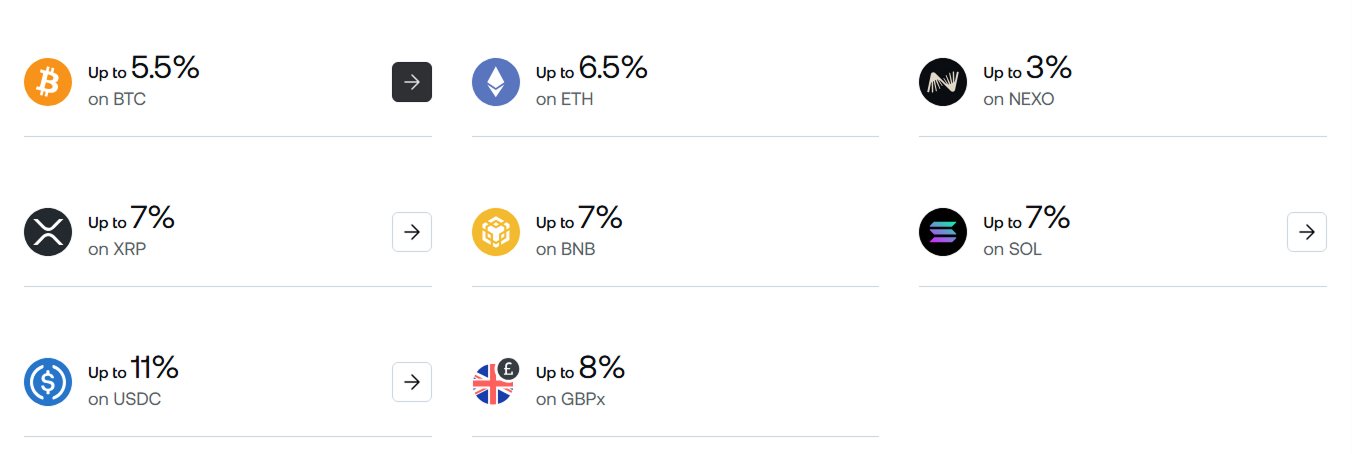Click the 'on XRP' label text
This screenshot has width=1352, height=454.
(117, 249)
